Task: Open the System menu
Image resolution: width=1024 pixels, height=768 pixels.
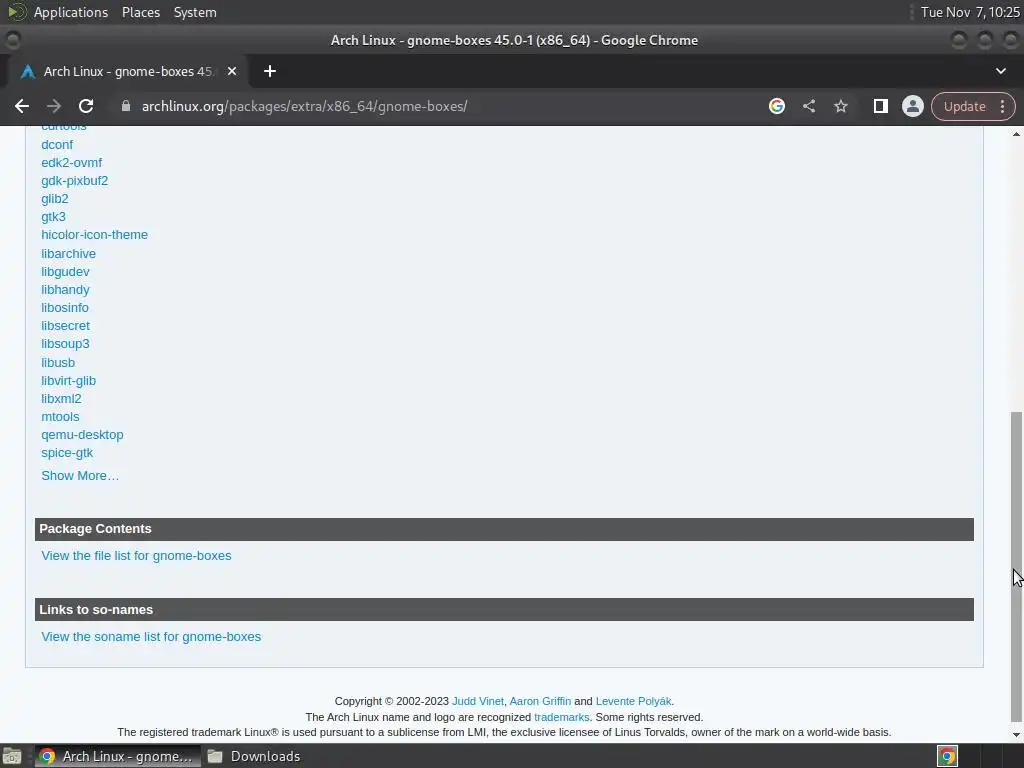Action: [195, 12]
